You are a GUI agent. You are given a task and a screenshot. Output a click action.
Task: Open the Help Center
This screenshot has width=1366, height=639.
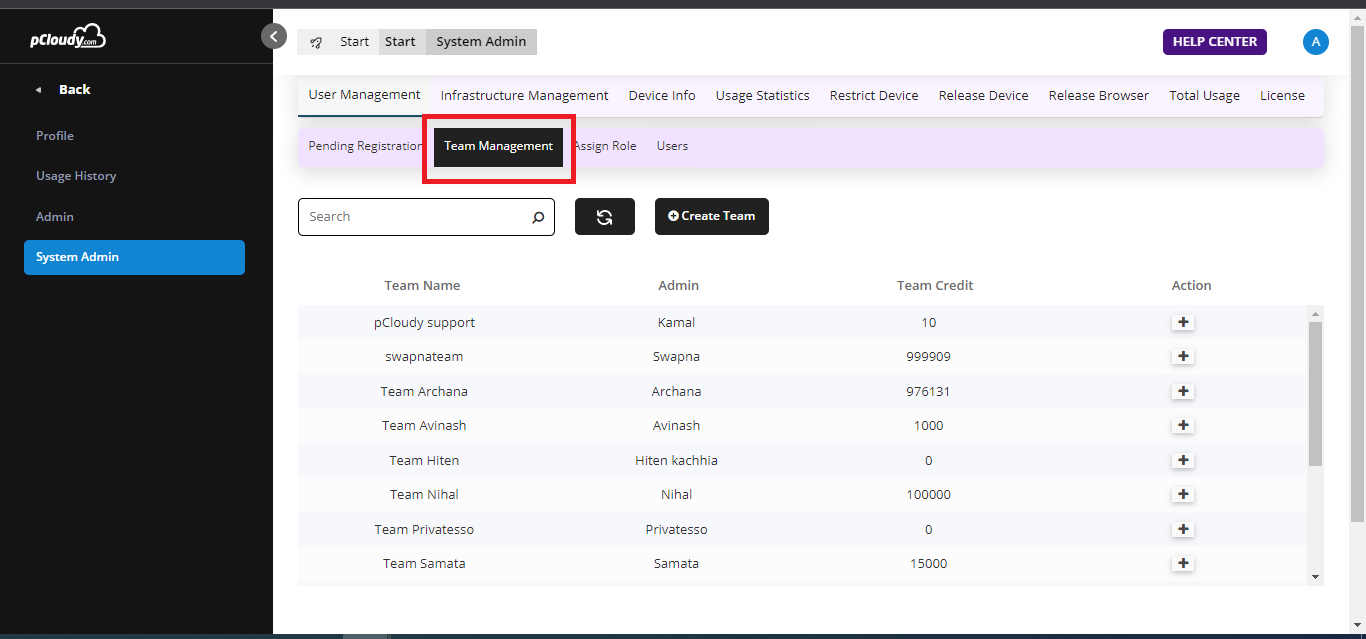point(1214,42)
